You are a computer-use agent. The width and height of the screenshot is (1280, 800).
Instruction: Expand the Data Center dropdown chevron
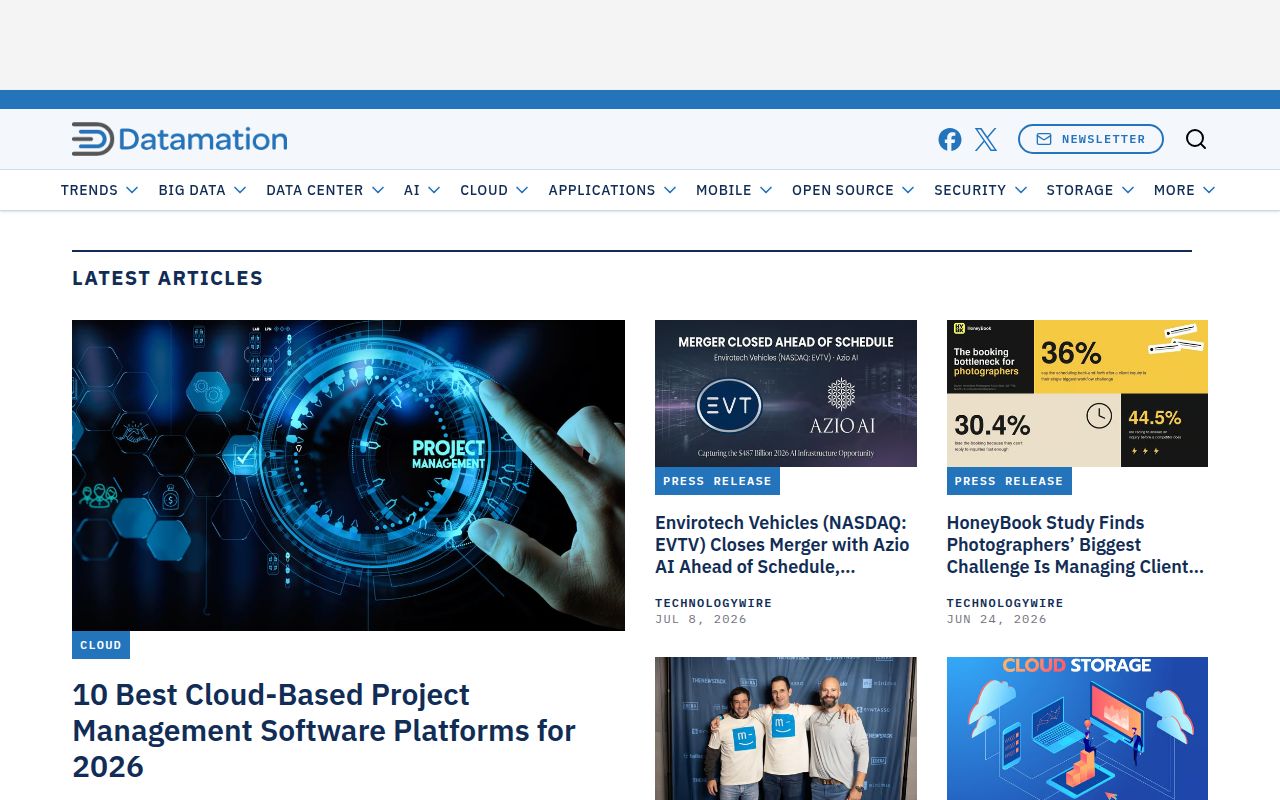coord(378,190)
